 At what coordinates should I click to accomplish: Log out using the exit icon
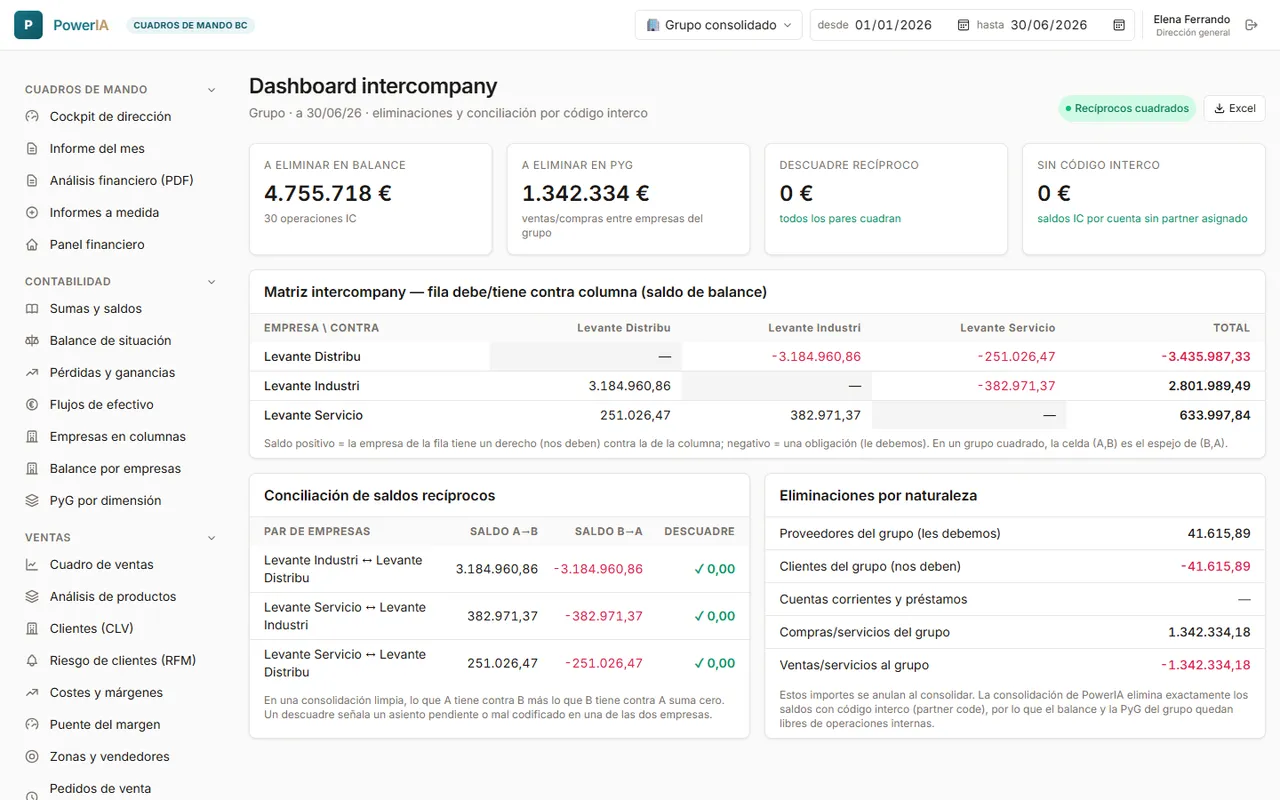click(1251, 25)
